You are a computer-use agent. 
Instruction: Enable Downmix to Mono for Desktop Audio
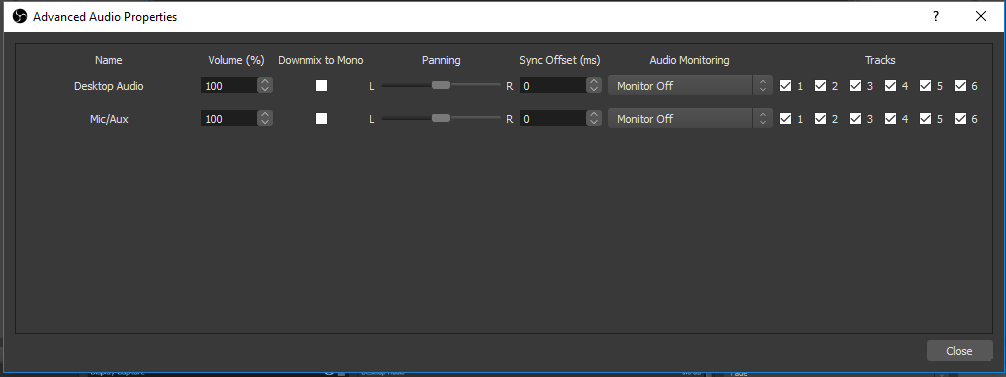coord(321,85)
